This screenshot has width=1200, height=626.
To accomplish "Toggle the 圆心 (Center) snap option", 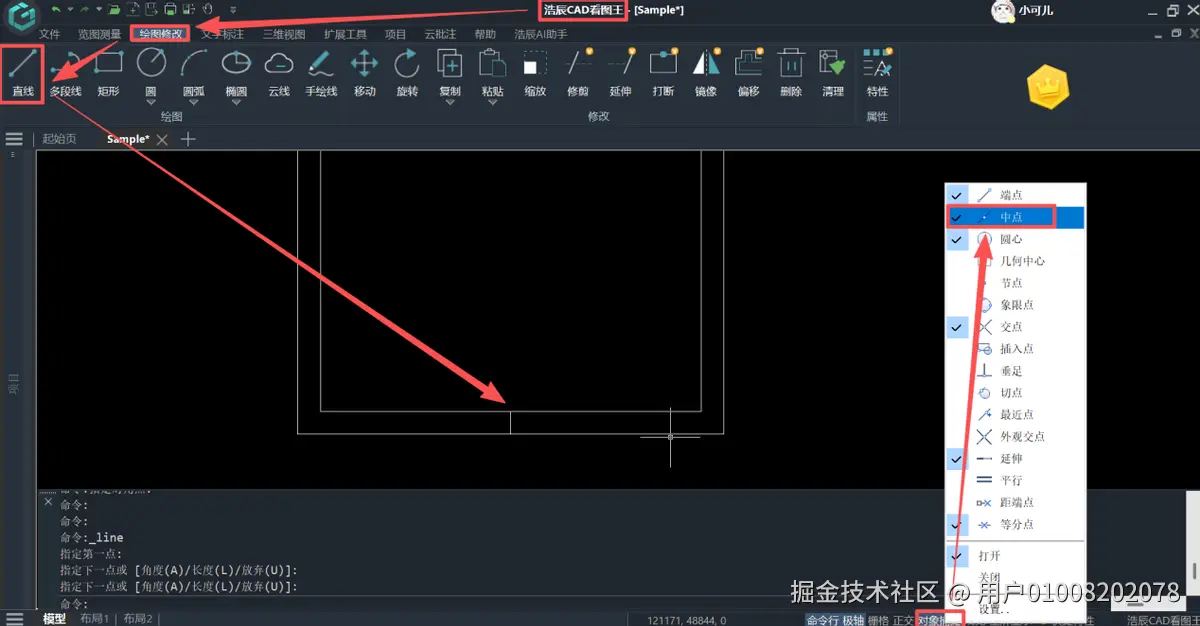I will (1015, 239).
